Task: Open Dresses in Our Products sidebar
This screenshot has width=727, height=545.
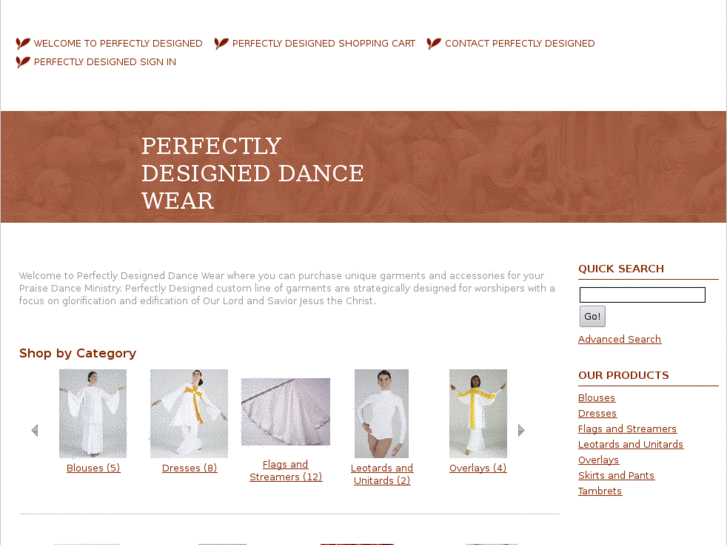Action: coord(597,413)
